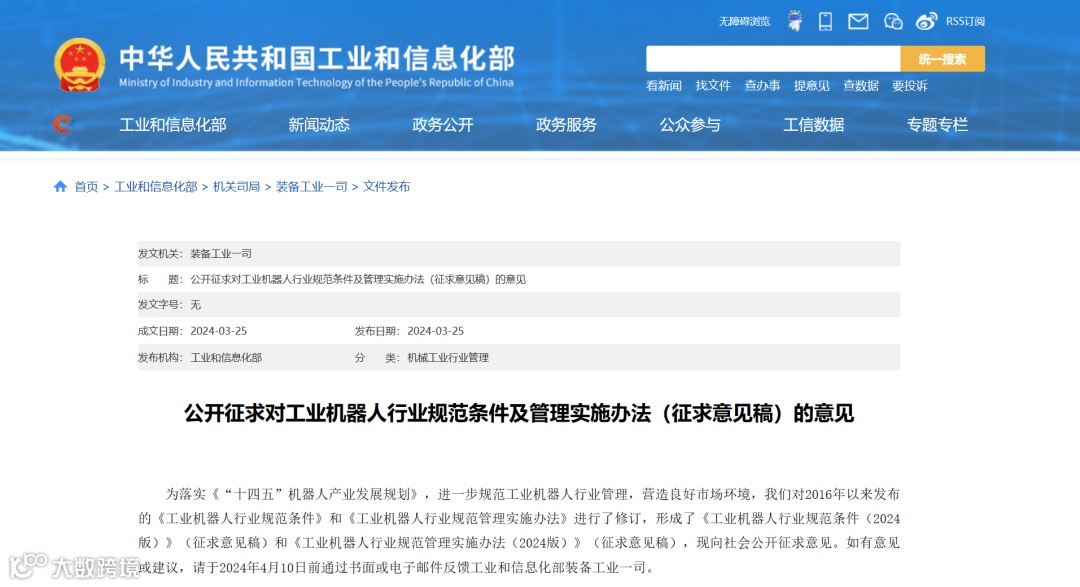The height and width of the screenshot is (587, 1080).
Task: Click the bold article headline
Action: 519,413
